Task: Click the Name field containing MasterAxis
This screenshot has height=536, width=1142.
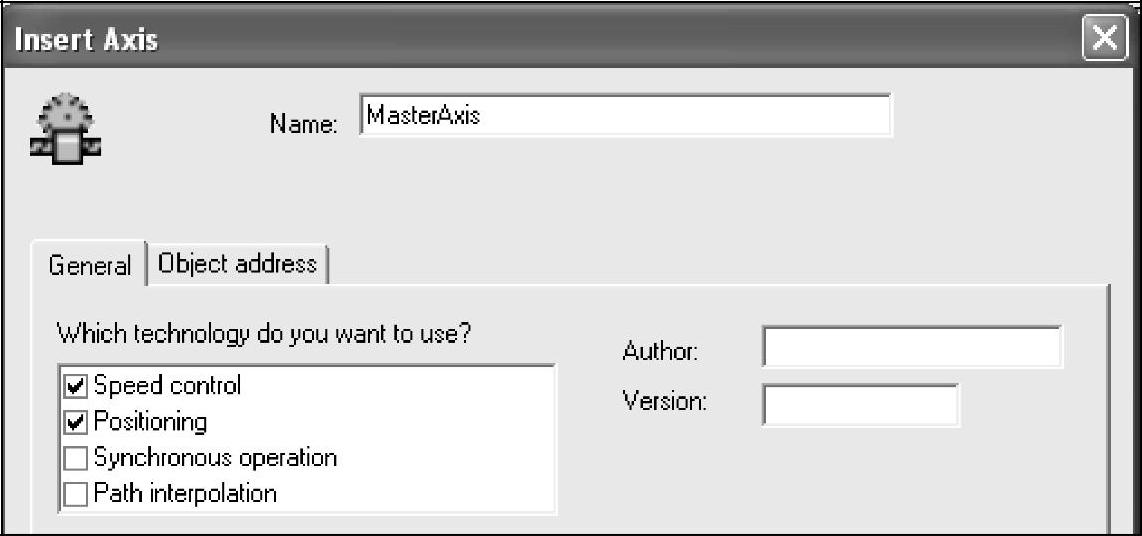Action: 624,115
